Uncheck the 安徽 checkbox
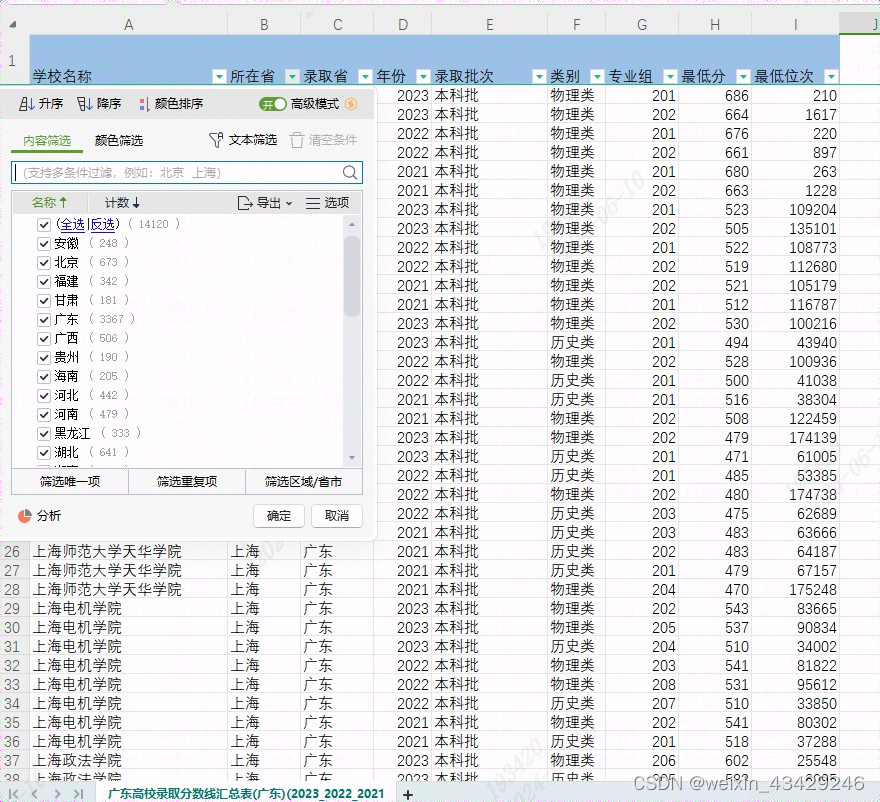Screen dimensions: 880x802 point(44,244)
